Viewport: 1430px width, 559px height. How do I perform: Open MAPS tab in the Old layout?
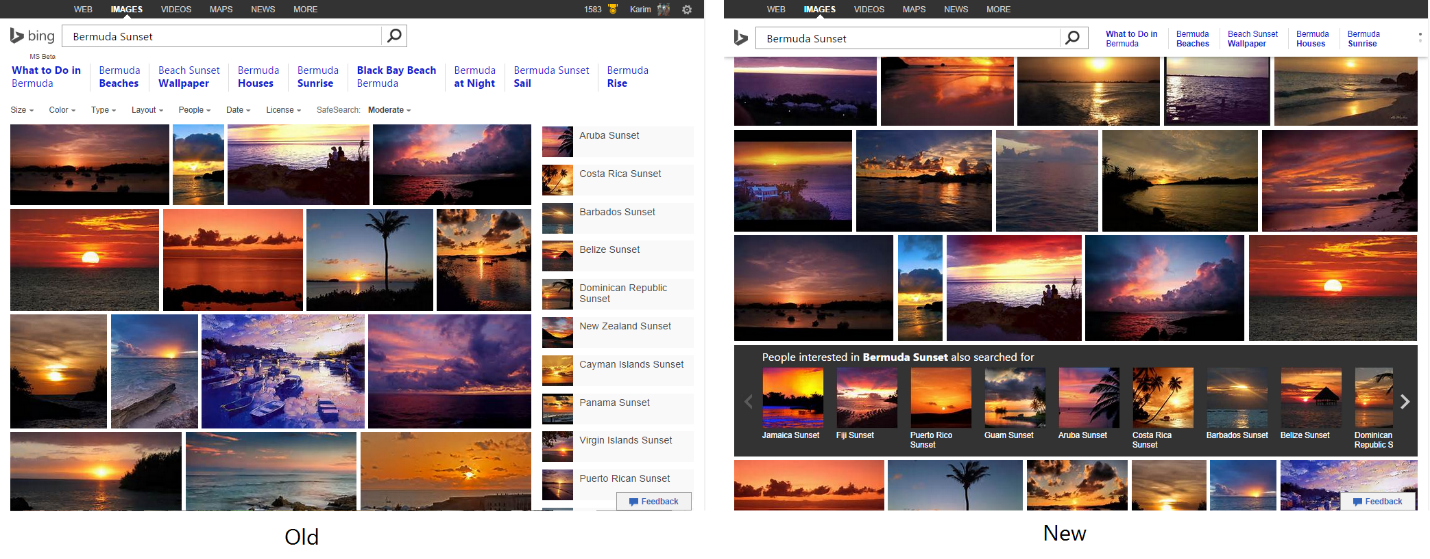[x=221, y=9]
